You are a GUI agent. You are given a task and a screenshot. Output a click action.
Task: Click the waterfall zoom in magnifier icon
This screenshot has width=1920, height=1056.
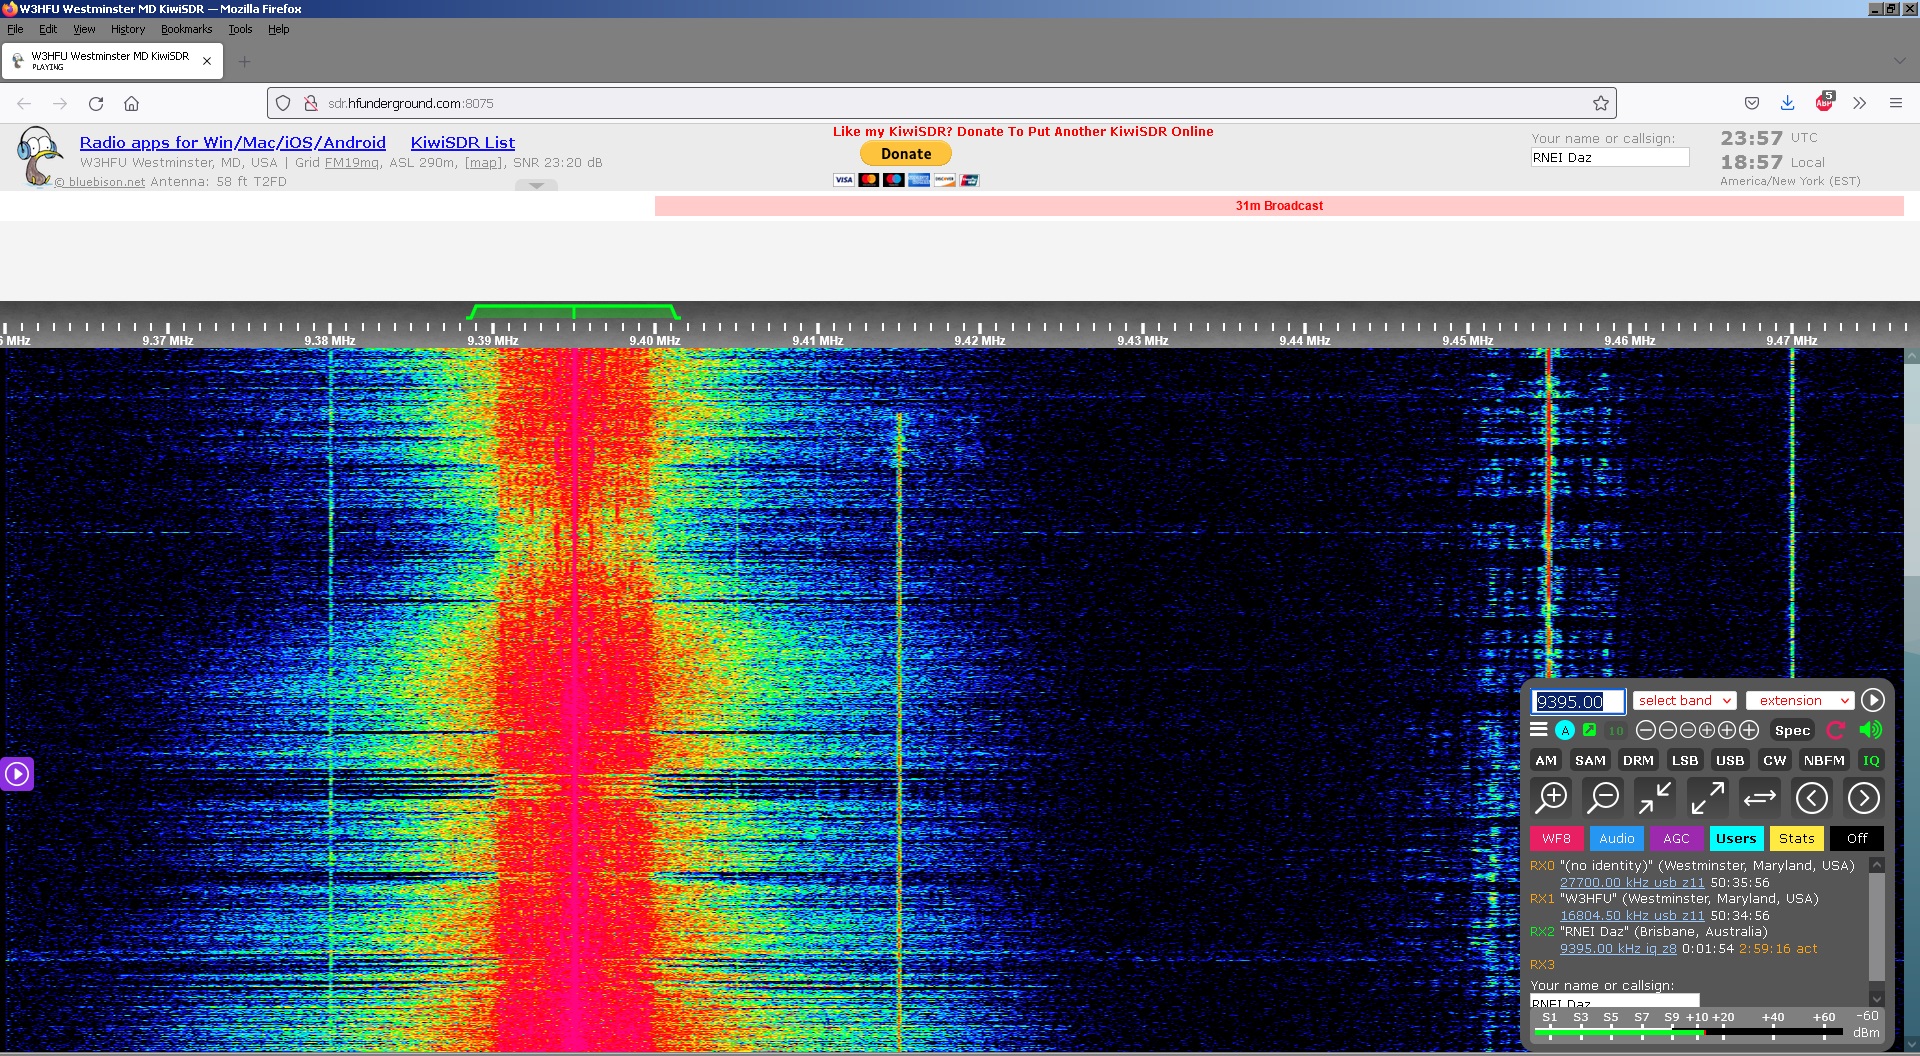(1552, 798)
